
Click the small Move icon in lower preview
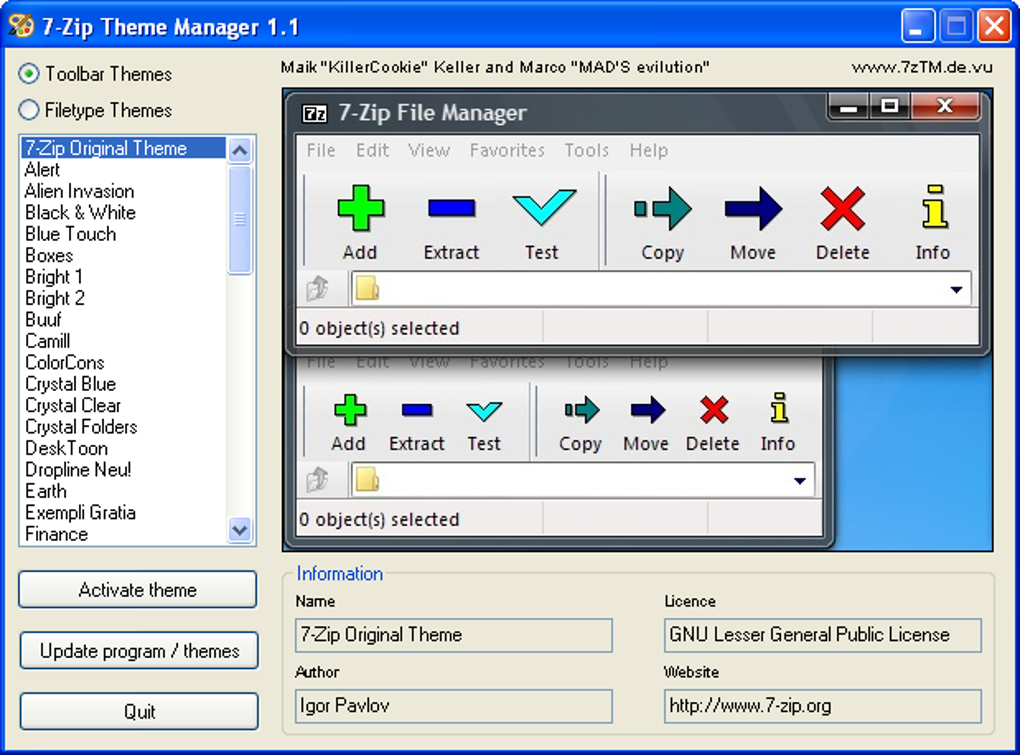[647, 410]
